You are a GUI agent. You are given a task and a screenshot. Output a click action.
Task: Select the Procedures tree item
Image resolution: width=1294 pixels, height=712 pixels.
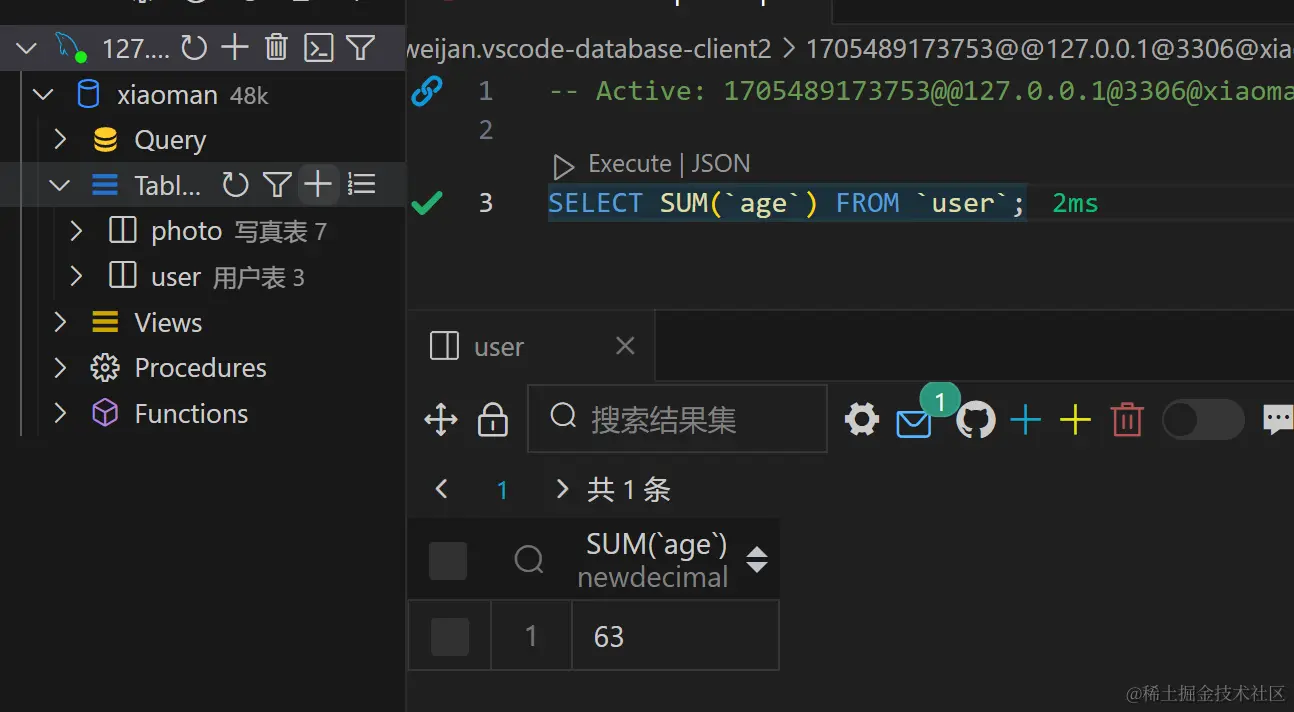pyautogui.click(x=201, y=368)
